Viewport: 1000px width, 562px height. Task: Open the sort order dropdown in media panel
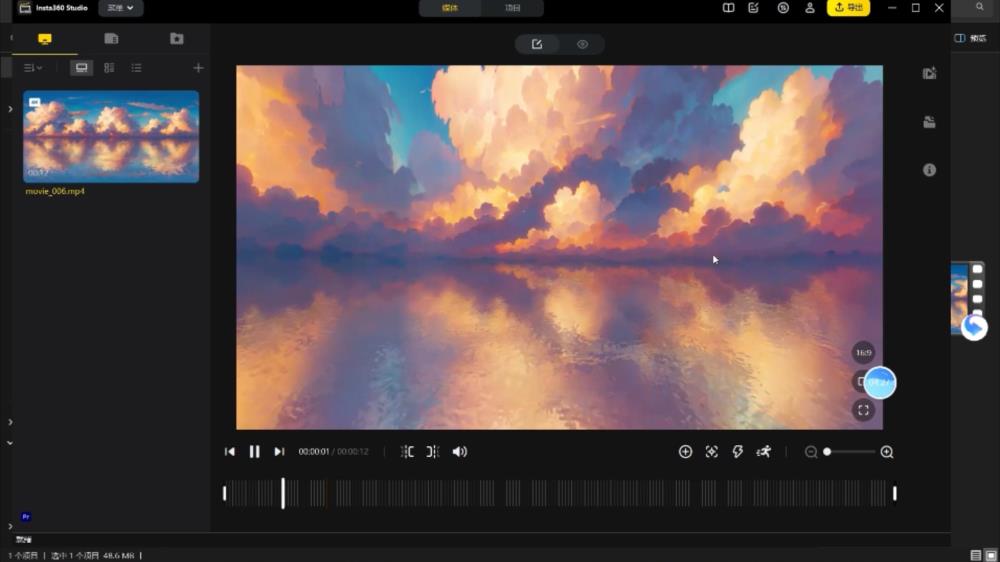pyautogui.click(x=33, y=68)
